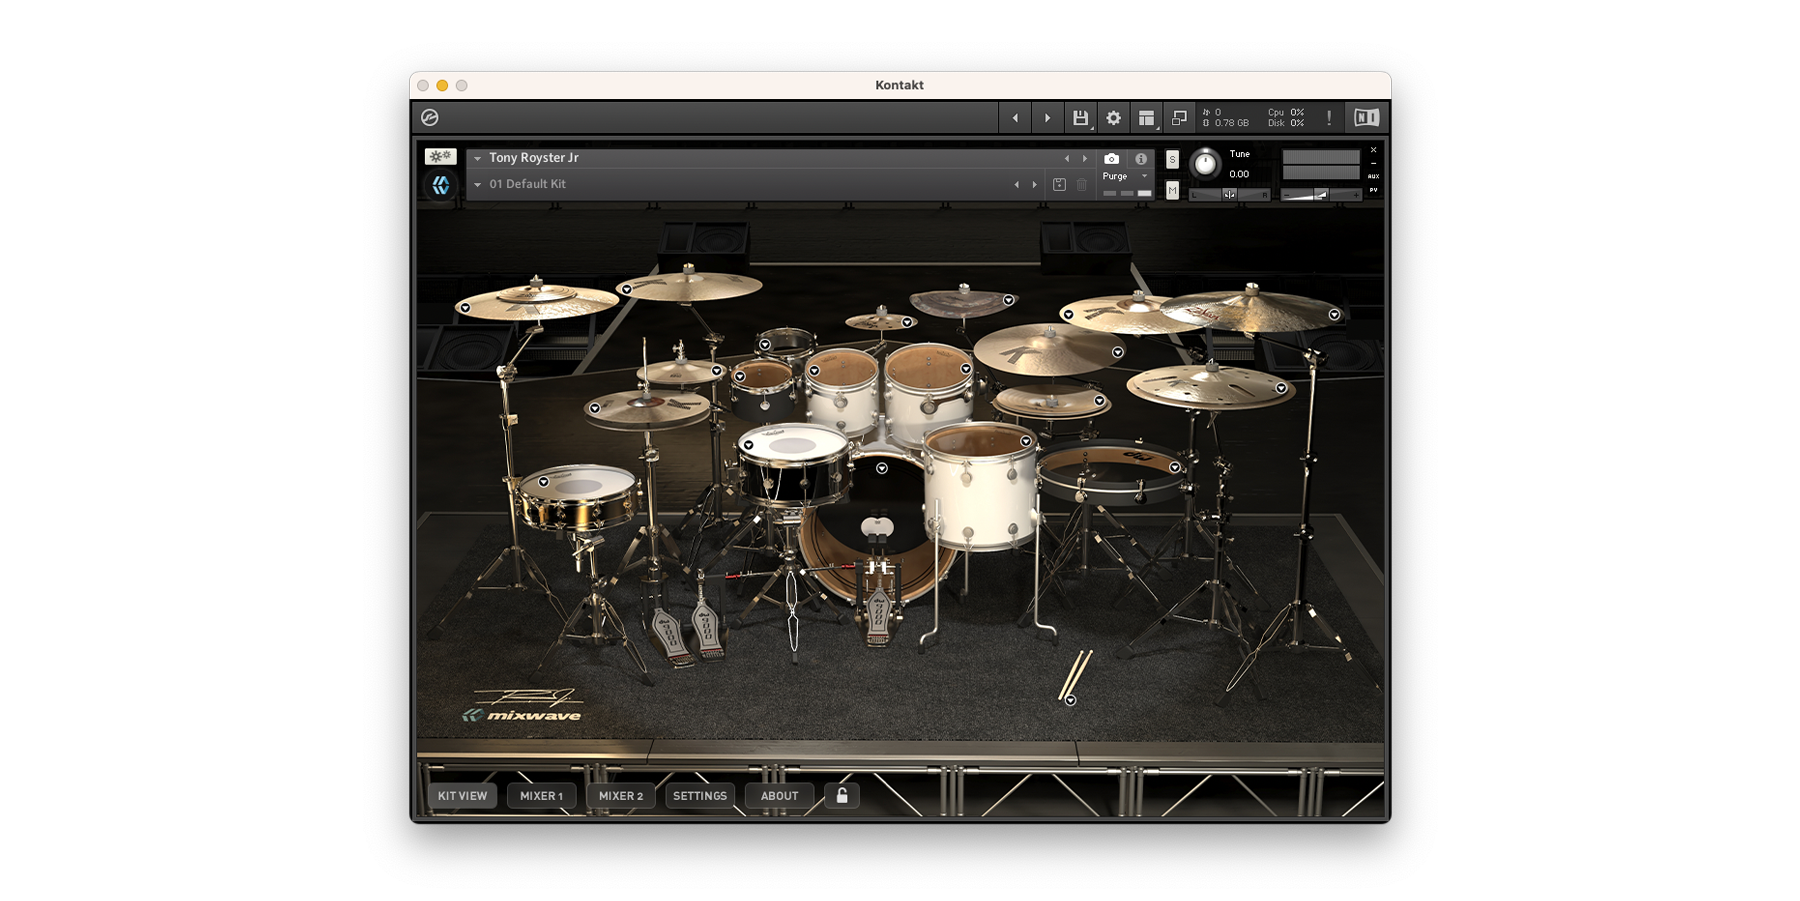Open the Settings page

click(700, 796)
